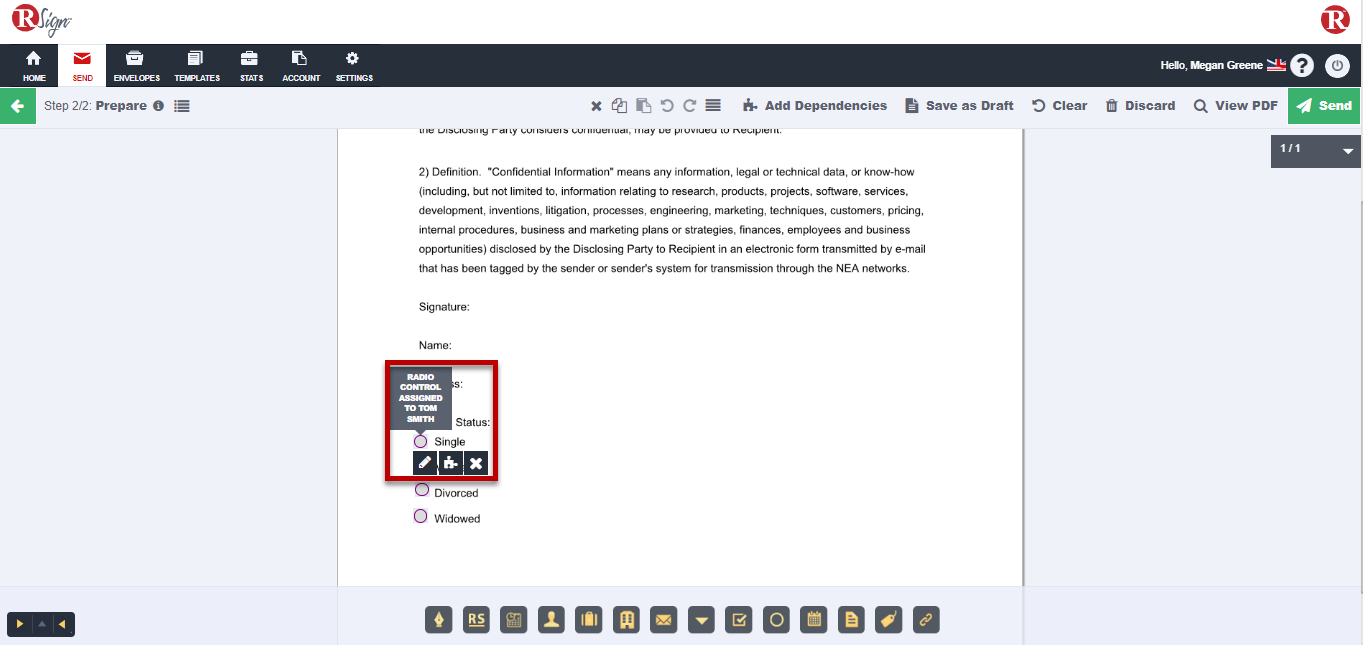Expand the page 1/1 selector dropdown

click(x=1347, y=151)
